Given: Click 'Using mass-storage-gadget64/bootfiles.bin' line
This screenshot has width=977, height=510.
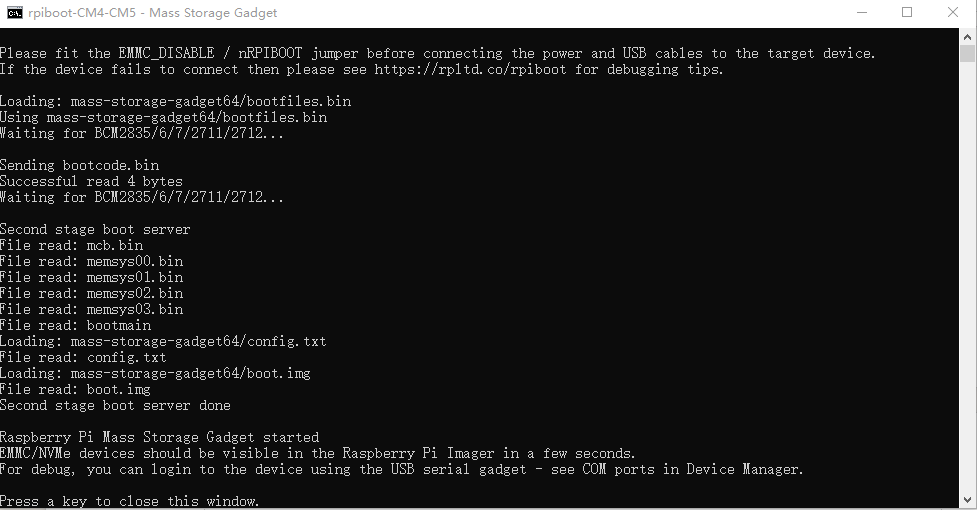Looking at the screenshot, I should pos(163,117).
